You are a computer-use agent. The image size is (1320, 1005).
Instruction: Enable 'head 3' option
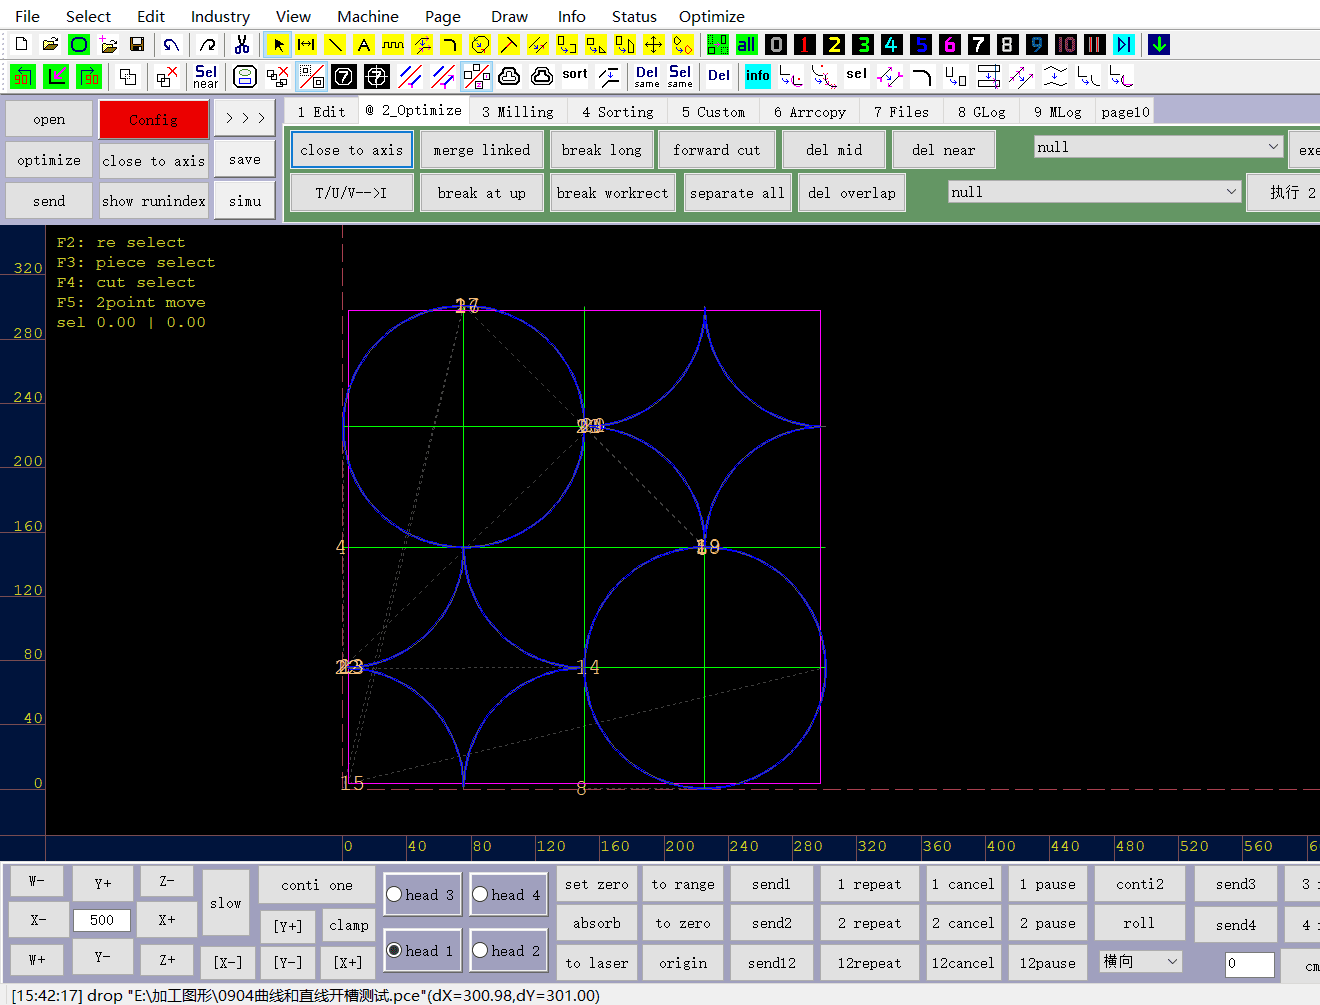(395, 895)
